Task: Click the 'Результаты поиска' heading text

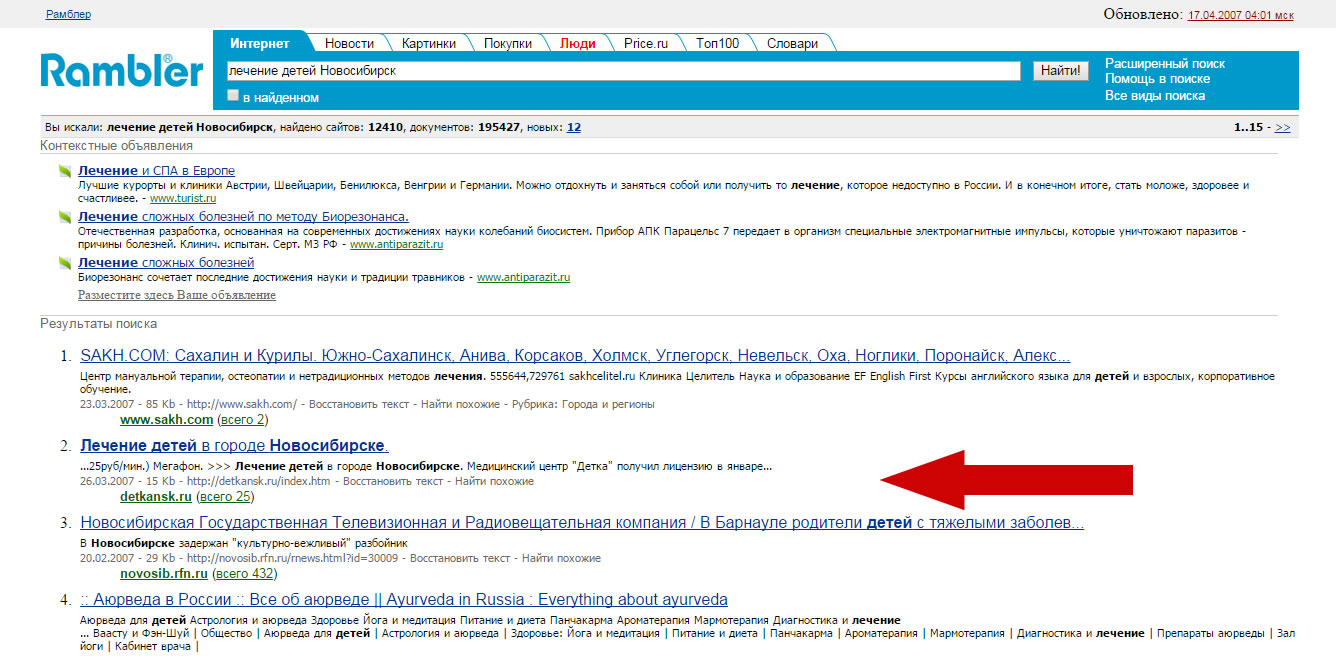Action: click(x=98, y=324)
